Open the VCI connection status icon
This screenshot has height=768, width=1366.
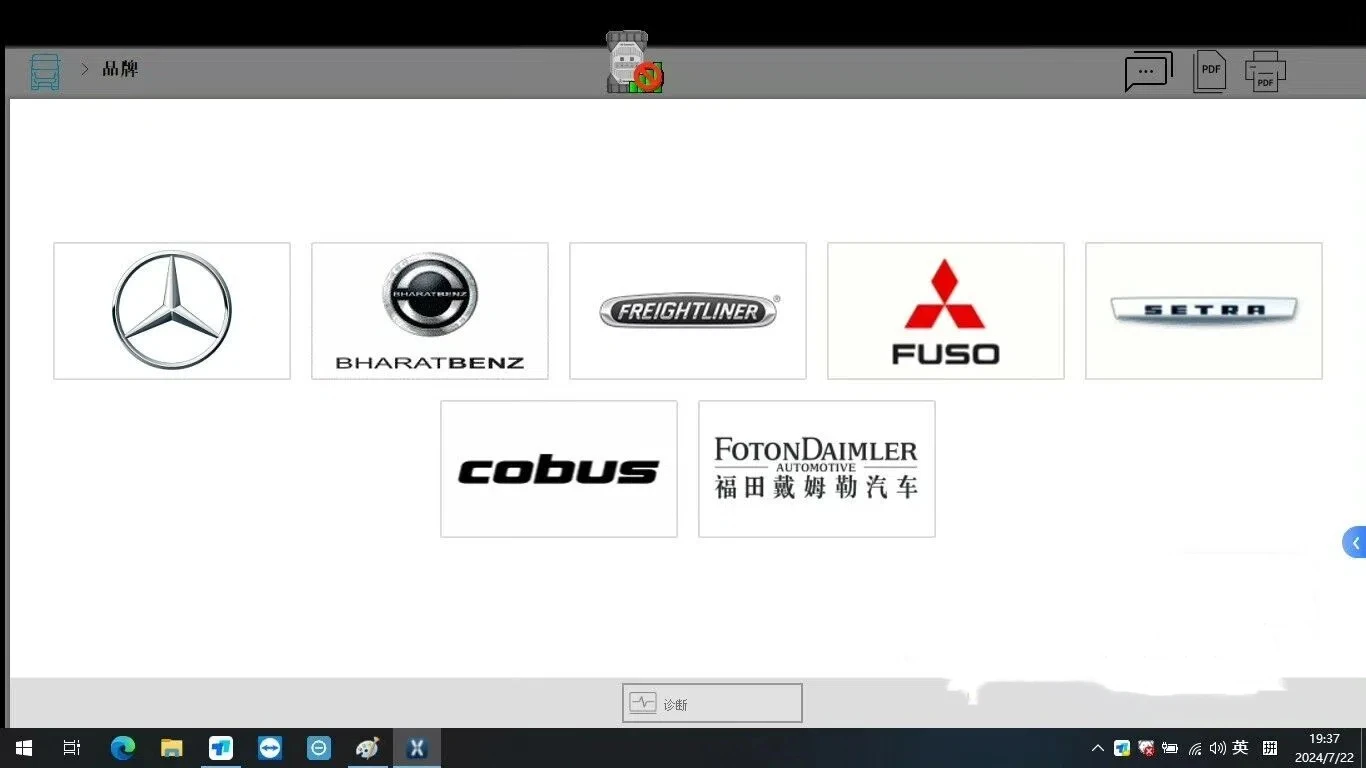point(634,63)
